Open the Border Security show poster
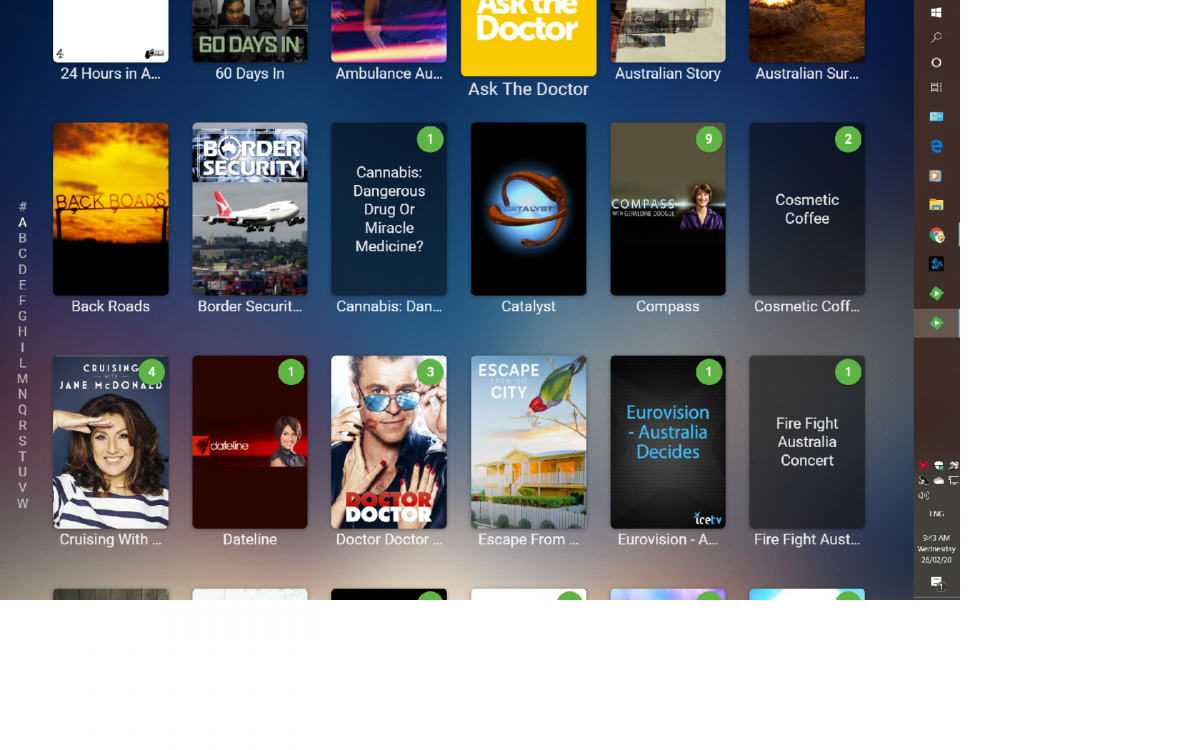This screenshot has width=1200, height=750. click(250, 209)
